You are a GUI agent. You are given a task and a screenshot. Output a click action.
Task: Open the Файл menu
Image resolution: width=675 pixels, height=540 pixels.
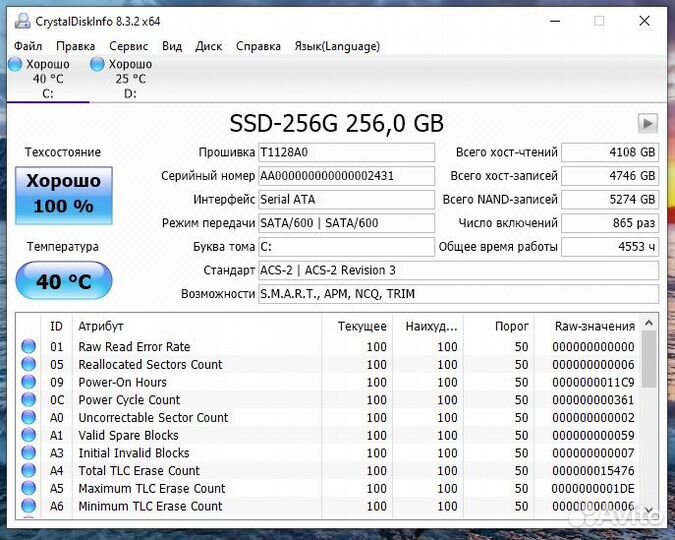point(28,46)
